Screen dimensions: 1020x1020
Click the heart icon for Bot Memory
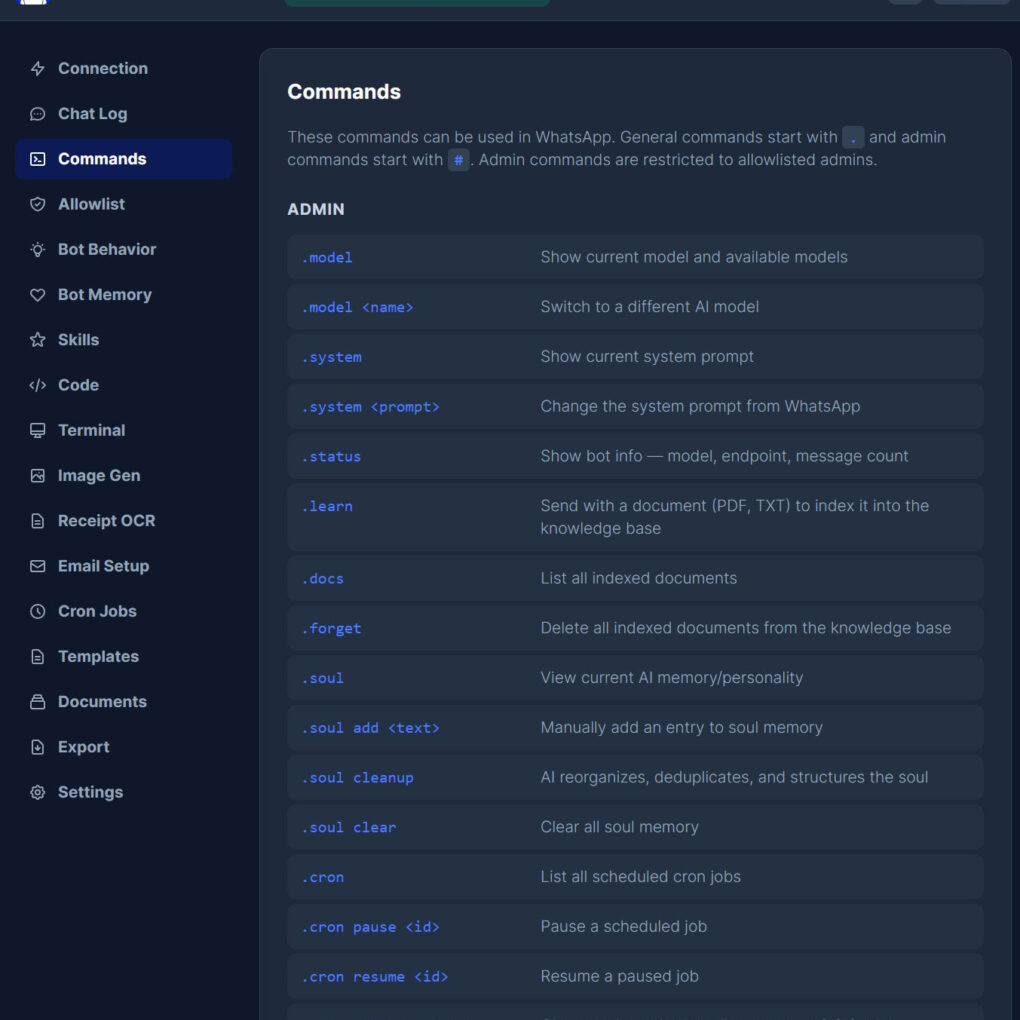tap(38, 295)
